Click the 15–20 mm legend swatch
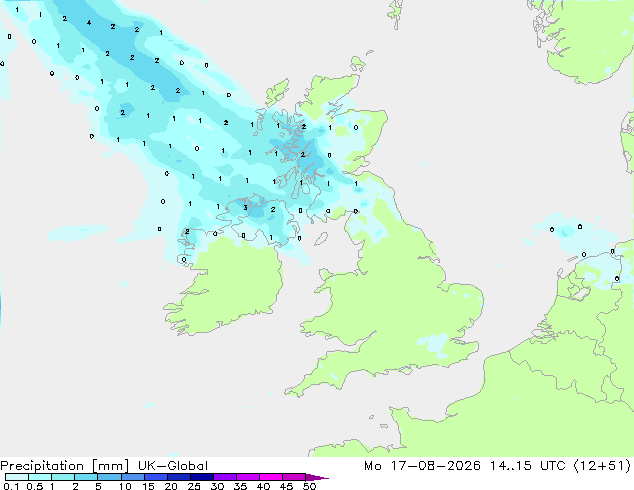Screen dimensions: 634x490 155,477
